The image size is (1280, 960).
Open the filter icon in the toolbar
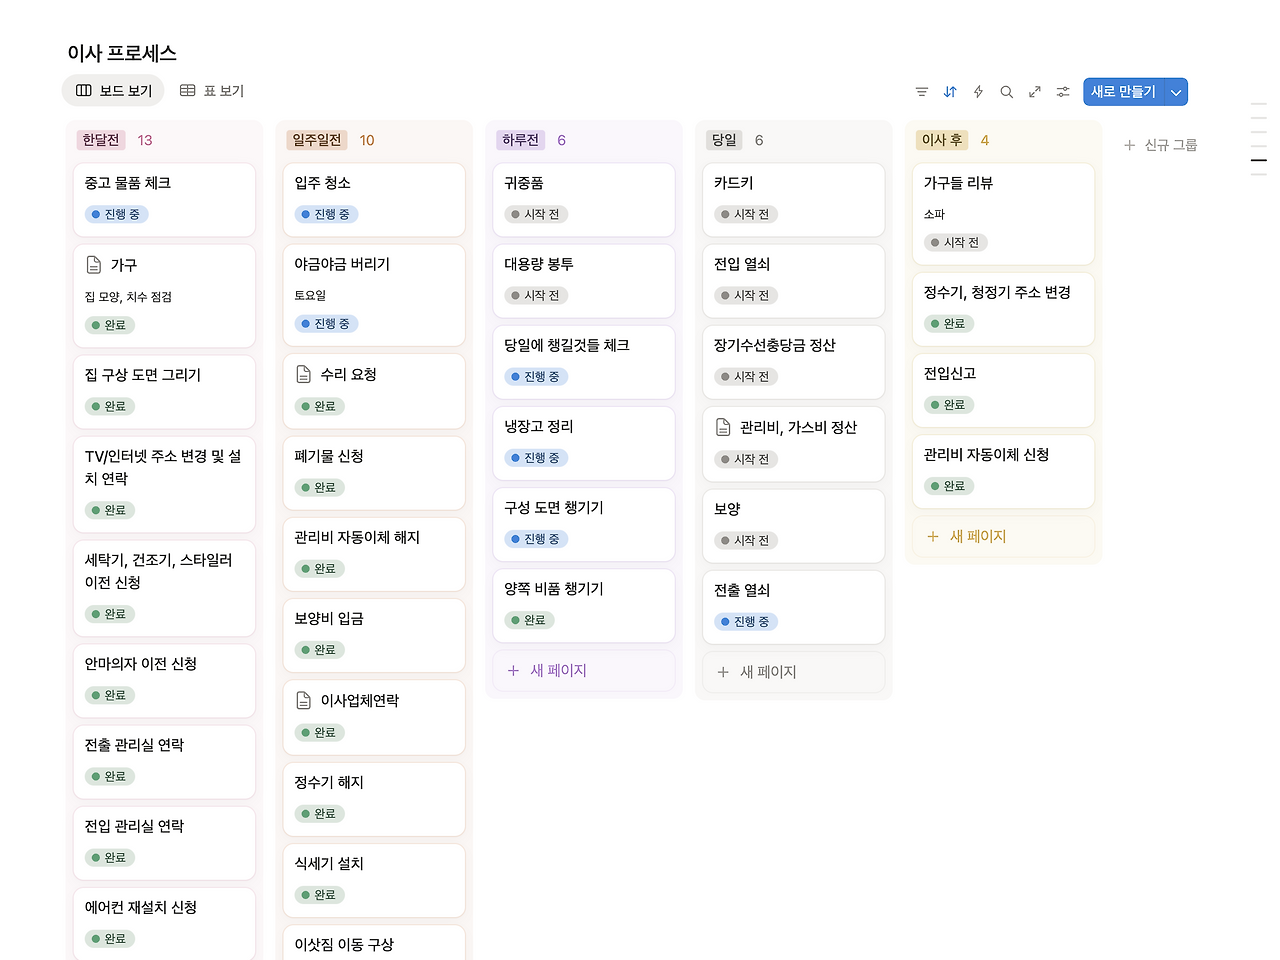[x=921, y=91]
